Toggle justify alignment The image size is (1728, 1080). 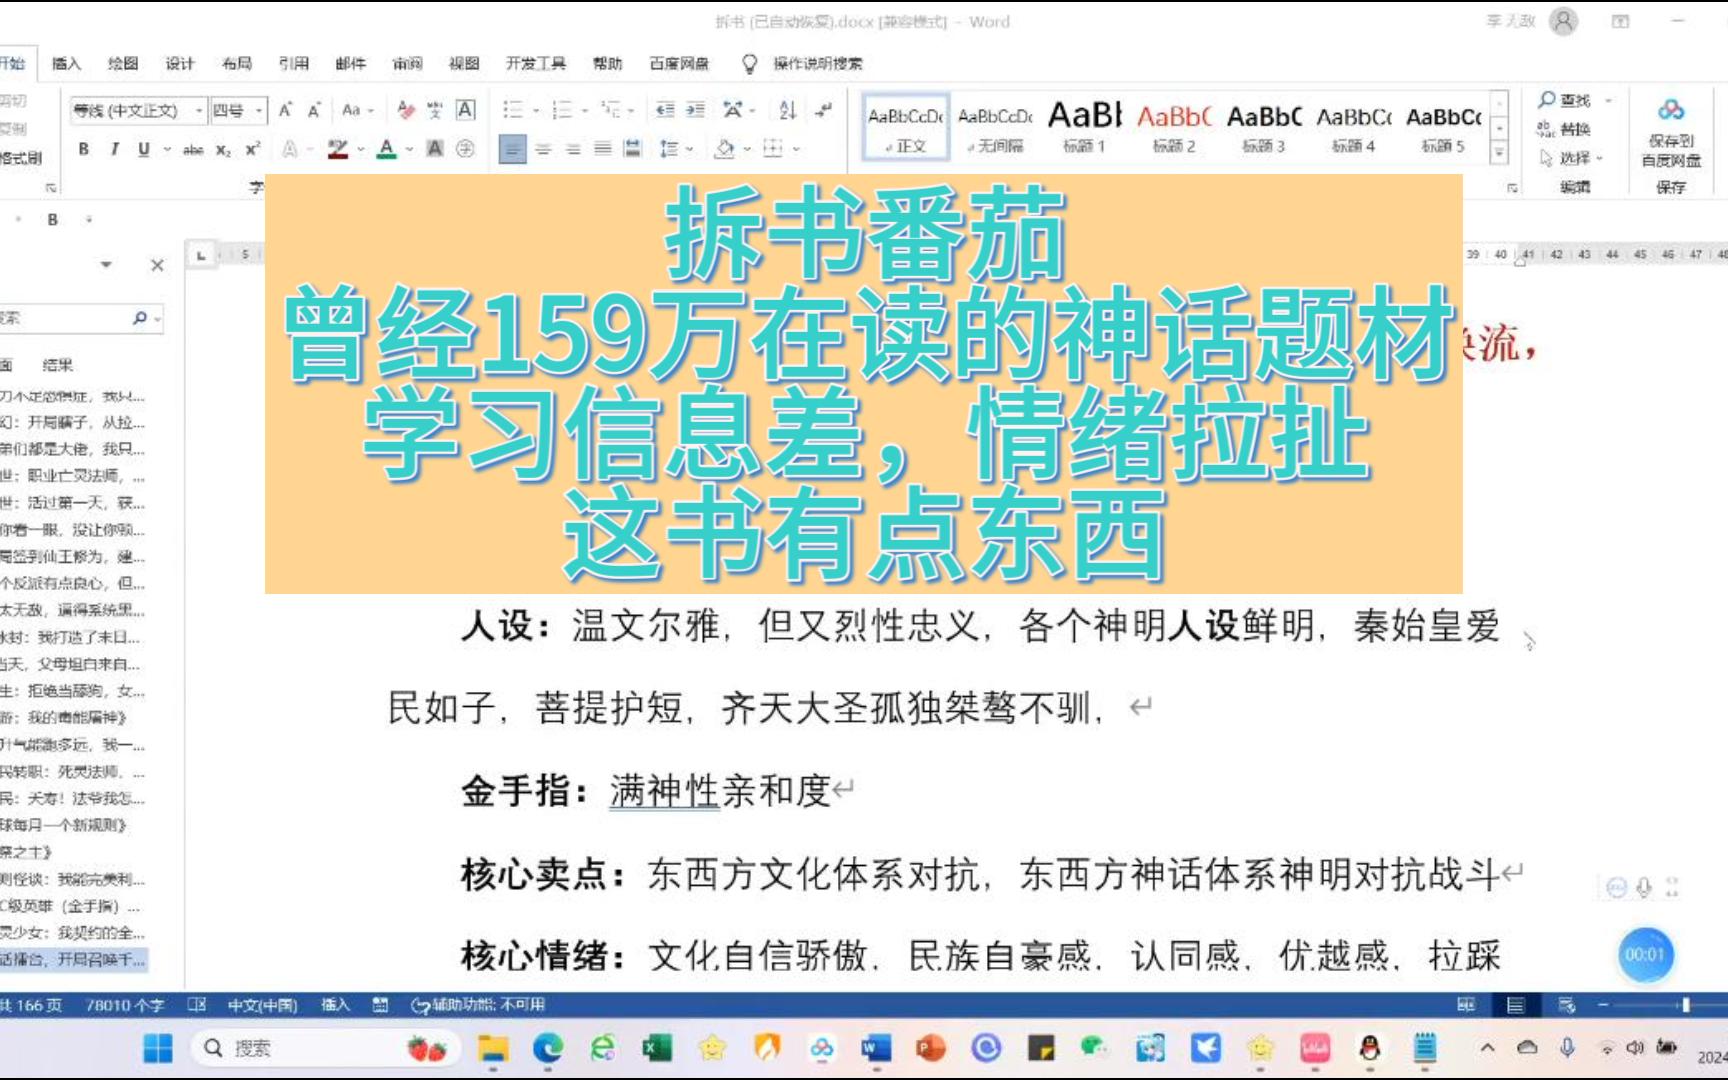pos(603,149)
